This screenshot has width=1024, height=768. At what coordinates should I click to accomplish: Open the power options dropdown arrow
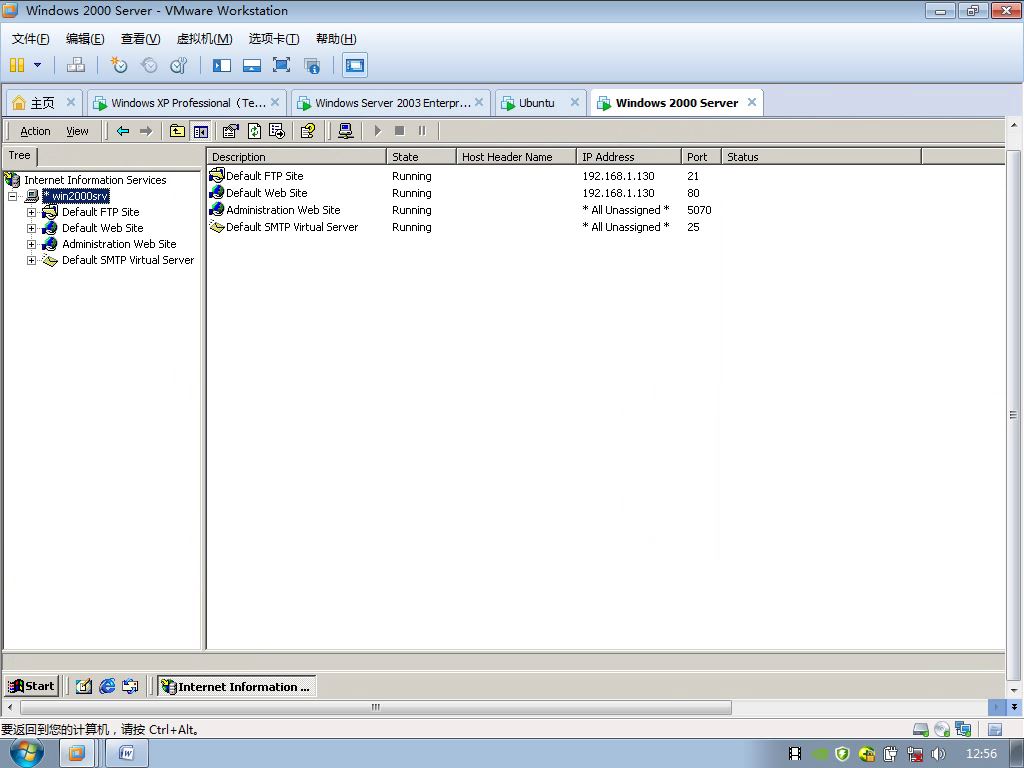[37, 65]
